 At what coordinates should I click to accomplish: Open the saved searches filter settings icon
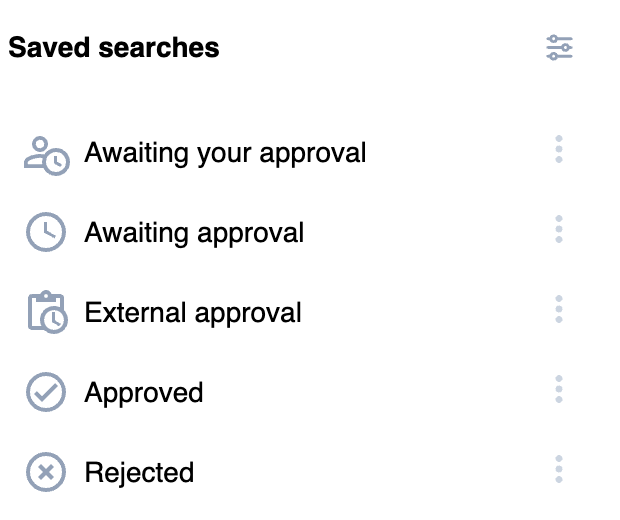[559, 47]
